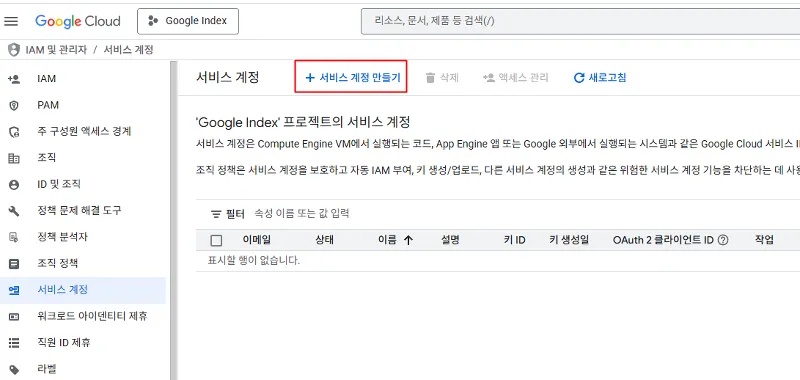This screenshot has width=800, height=380.
Task: Click the 서비스 계정 sidebar icon
Action: click(x=14, y=290)
